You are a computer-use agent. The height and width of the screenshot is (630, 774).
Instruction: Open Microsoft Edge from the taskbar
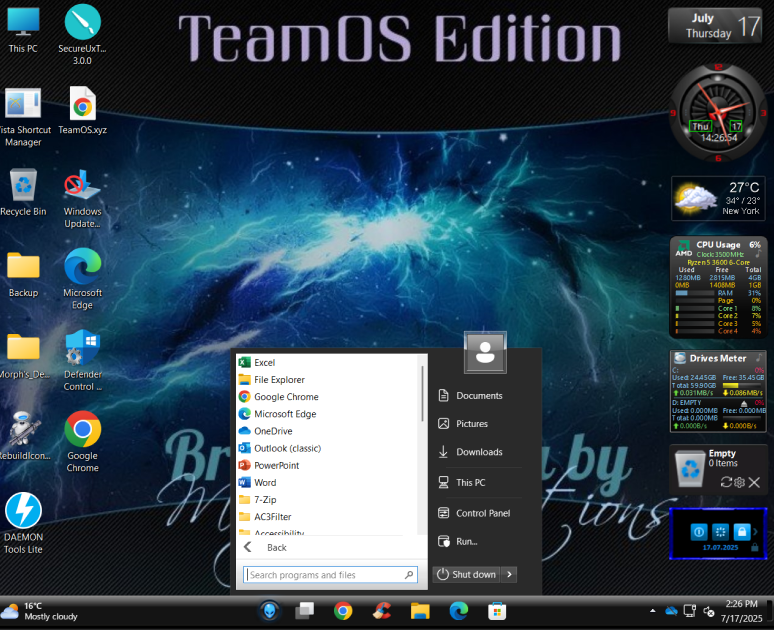(459, 611)
